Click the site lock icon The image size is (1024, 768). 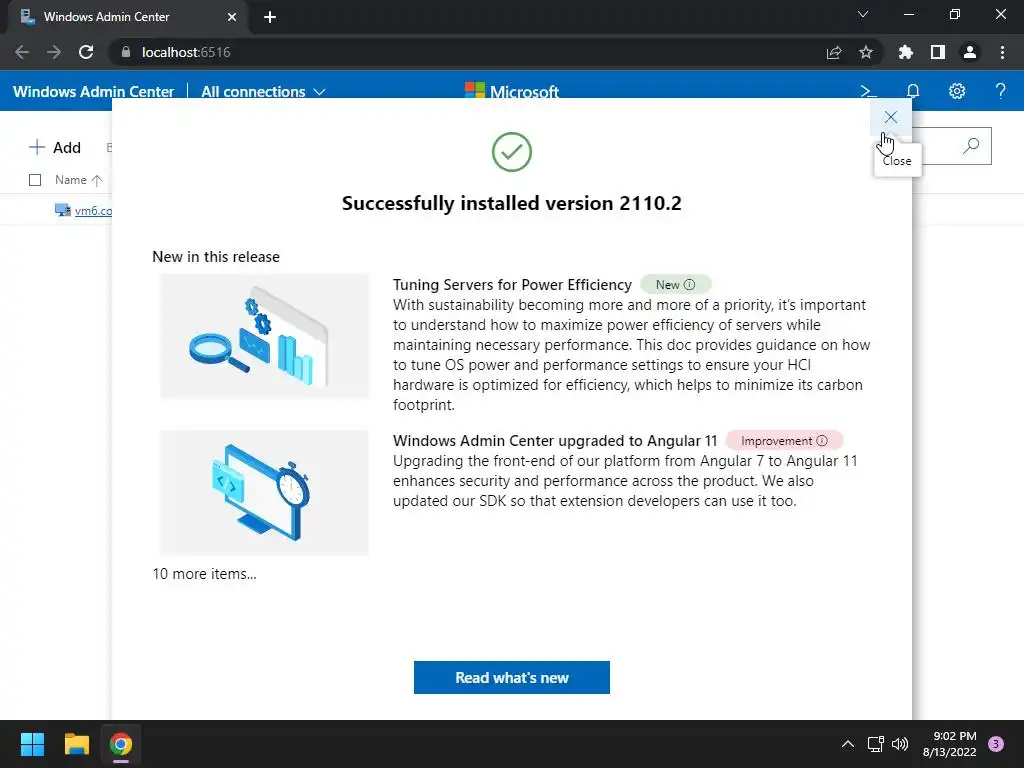pyautogui.click(x=126, y=52)
